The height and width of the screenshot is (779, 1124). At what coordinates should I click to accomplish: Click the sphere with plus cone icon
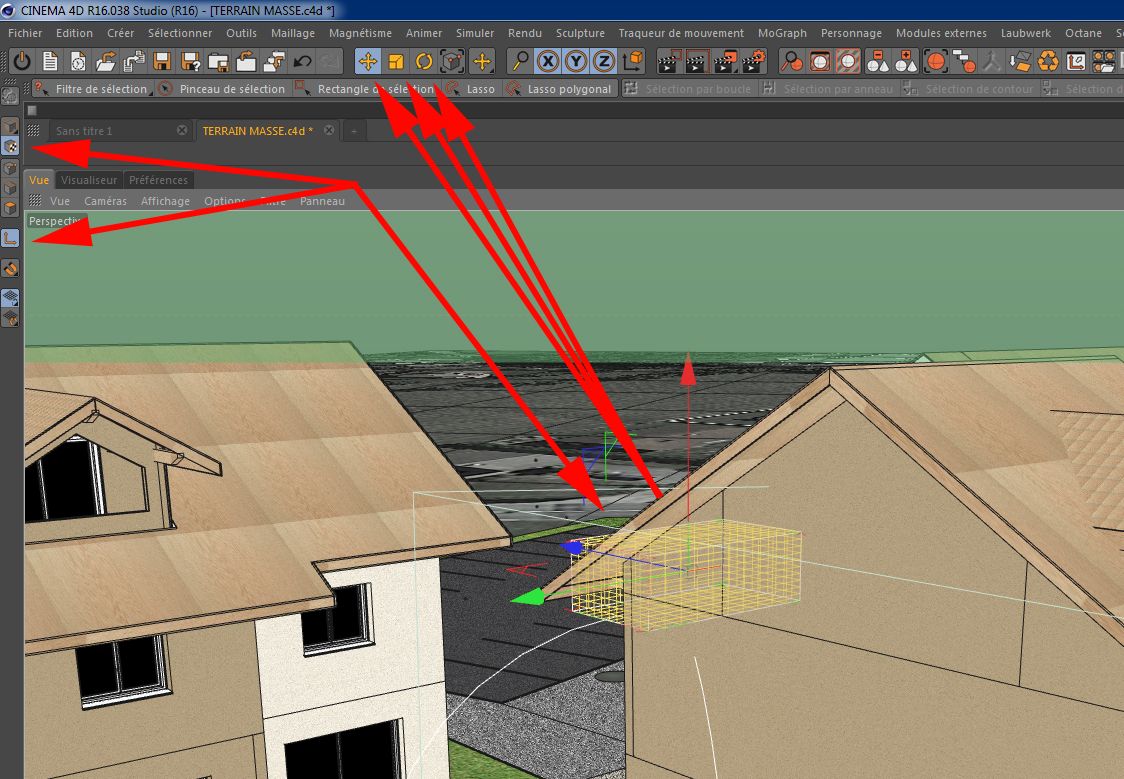click(905, 62)
